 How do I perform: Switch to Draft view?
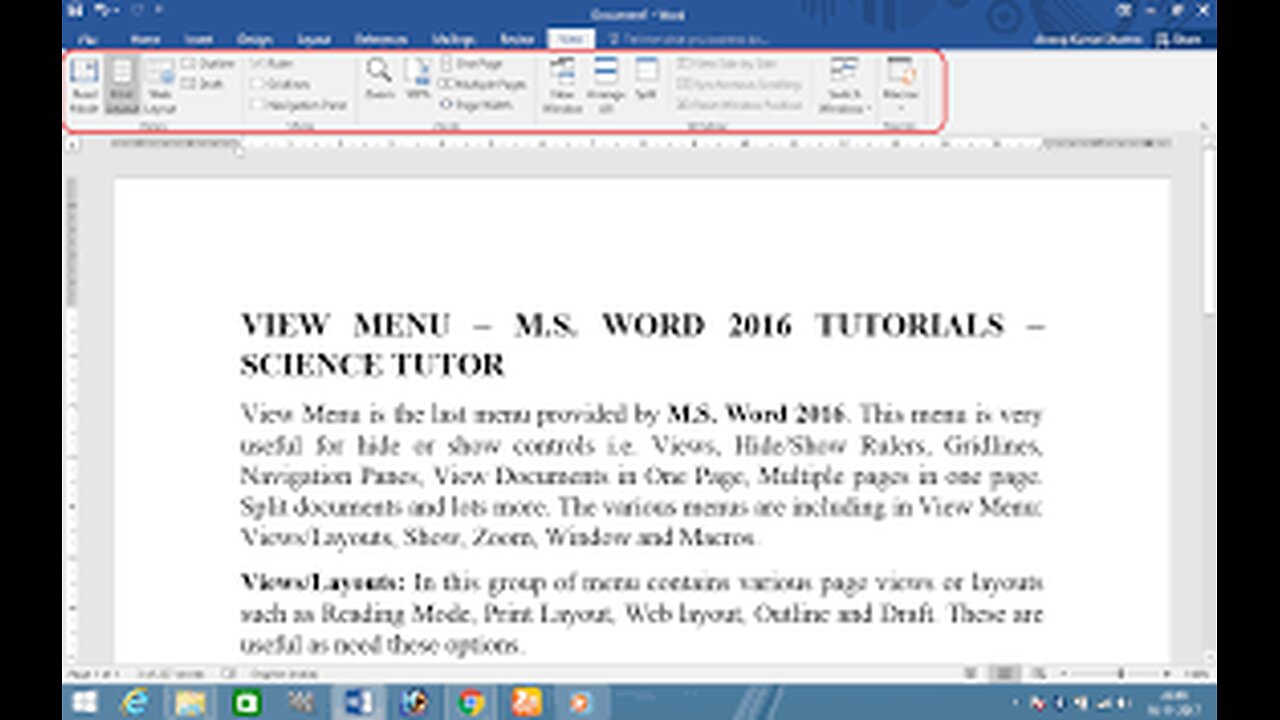pos(203,84)
